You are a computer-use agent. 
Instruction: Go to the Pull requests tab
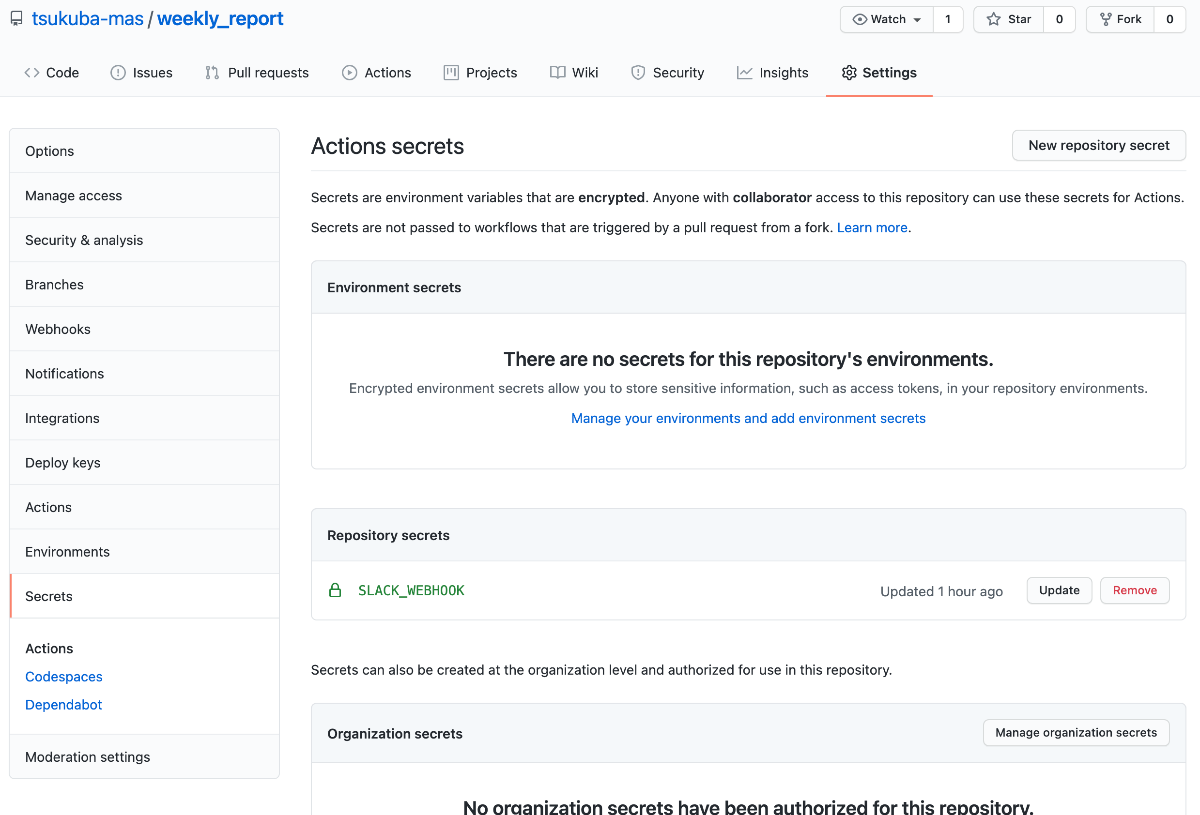[257, 73]
